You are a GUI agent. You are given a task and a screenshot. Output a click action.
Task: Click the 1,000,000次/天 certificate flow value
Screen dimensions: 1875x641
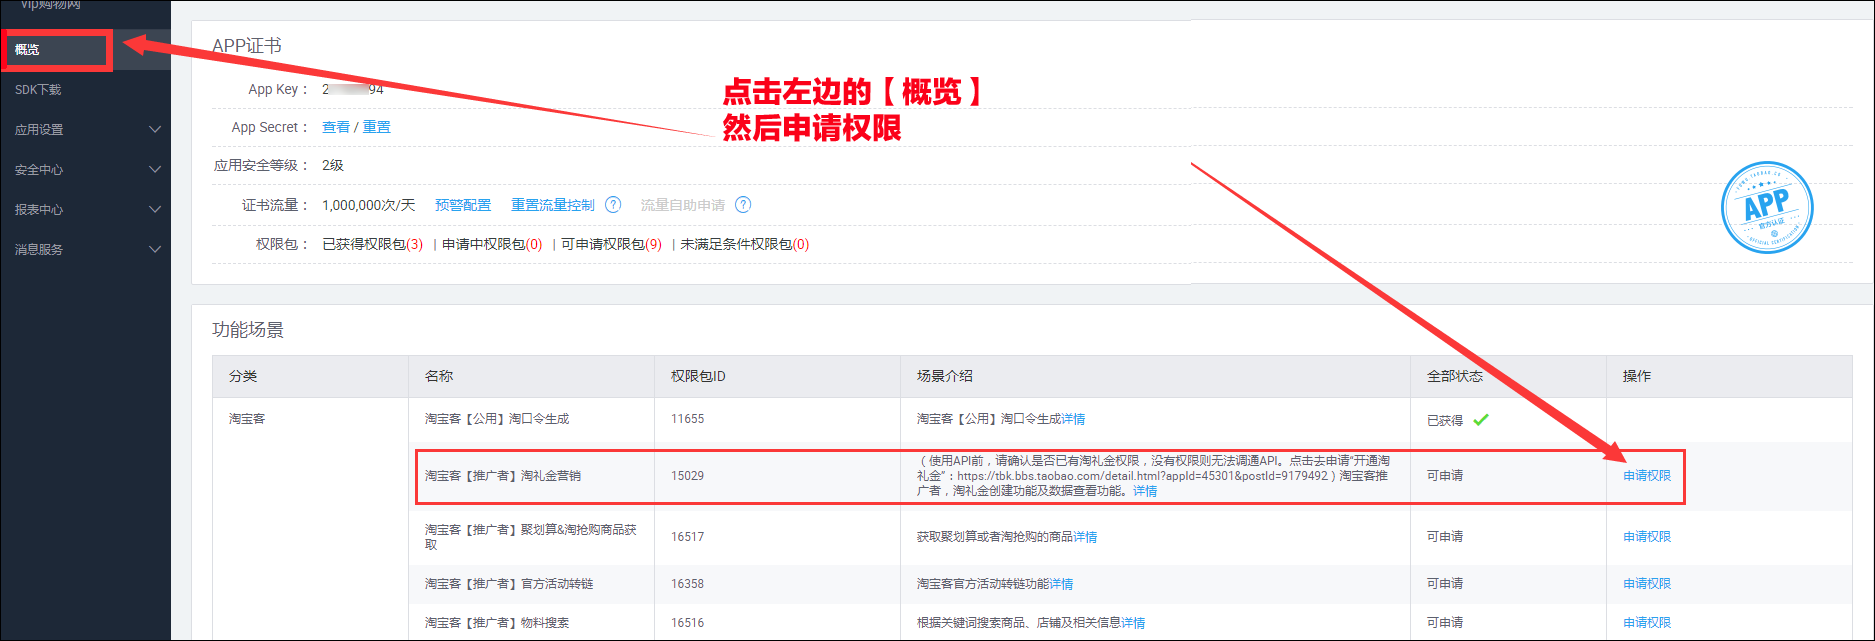(x=368, y=205)
